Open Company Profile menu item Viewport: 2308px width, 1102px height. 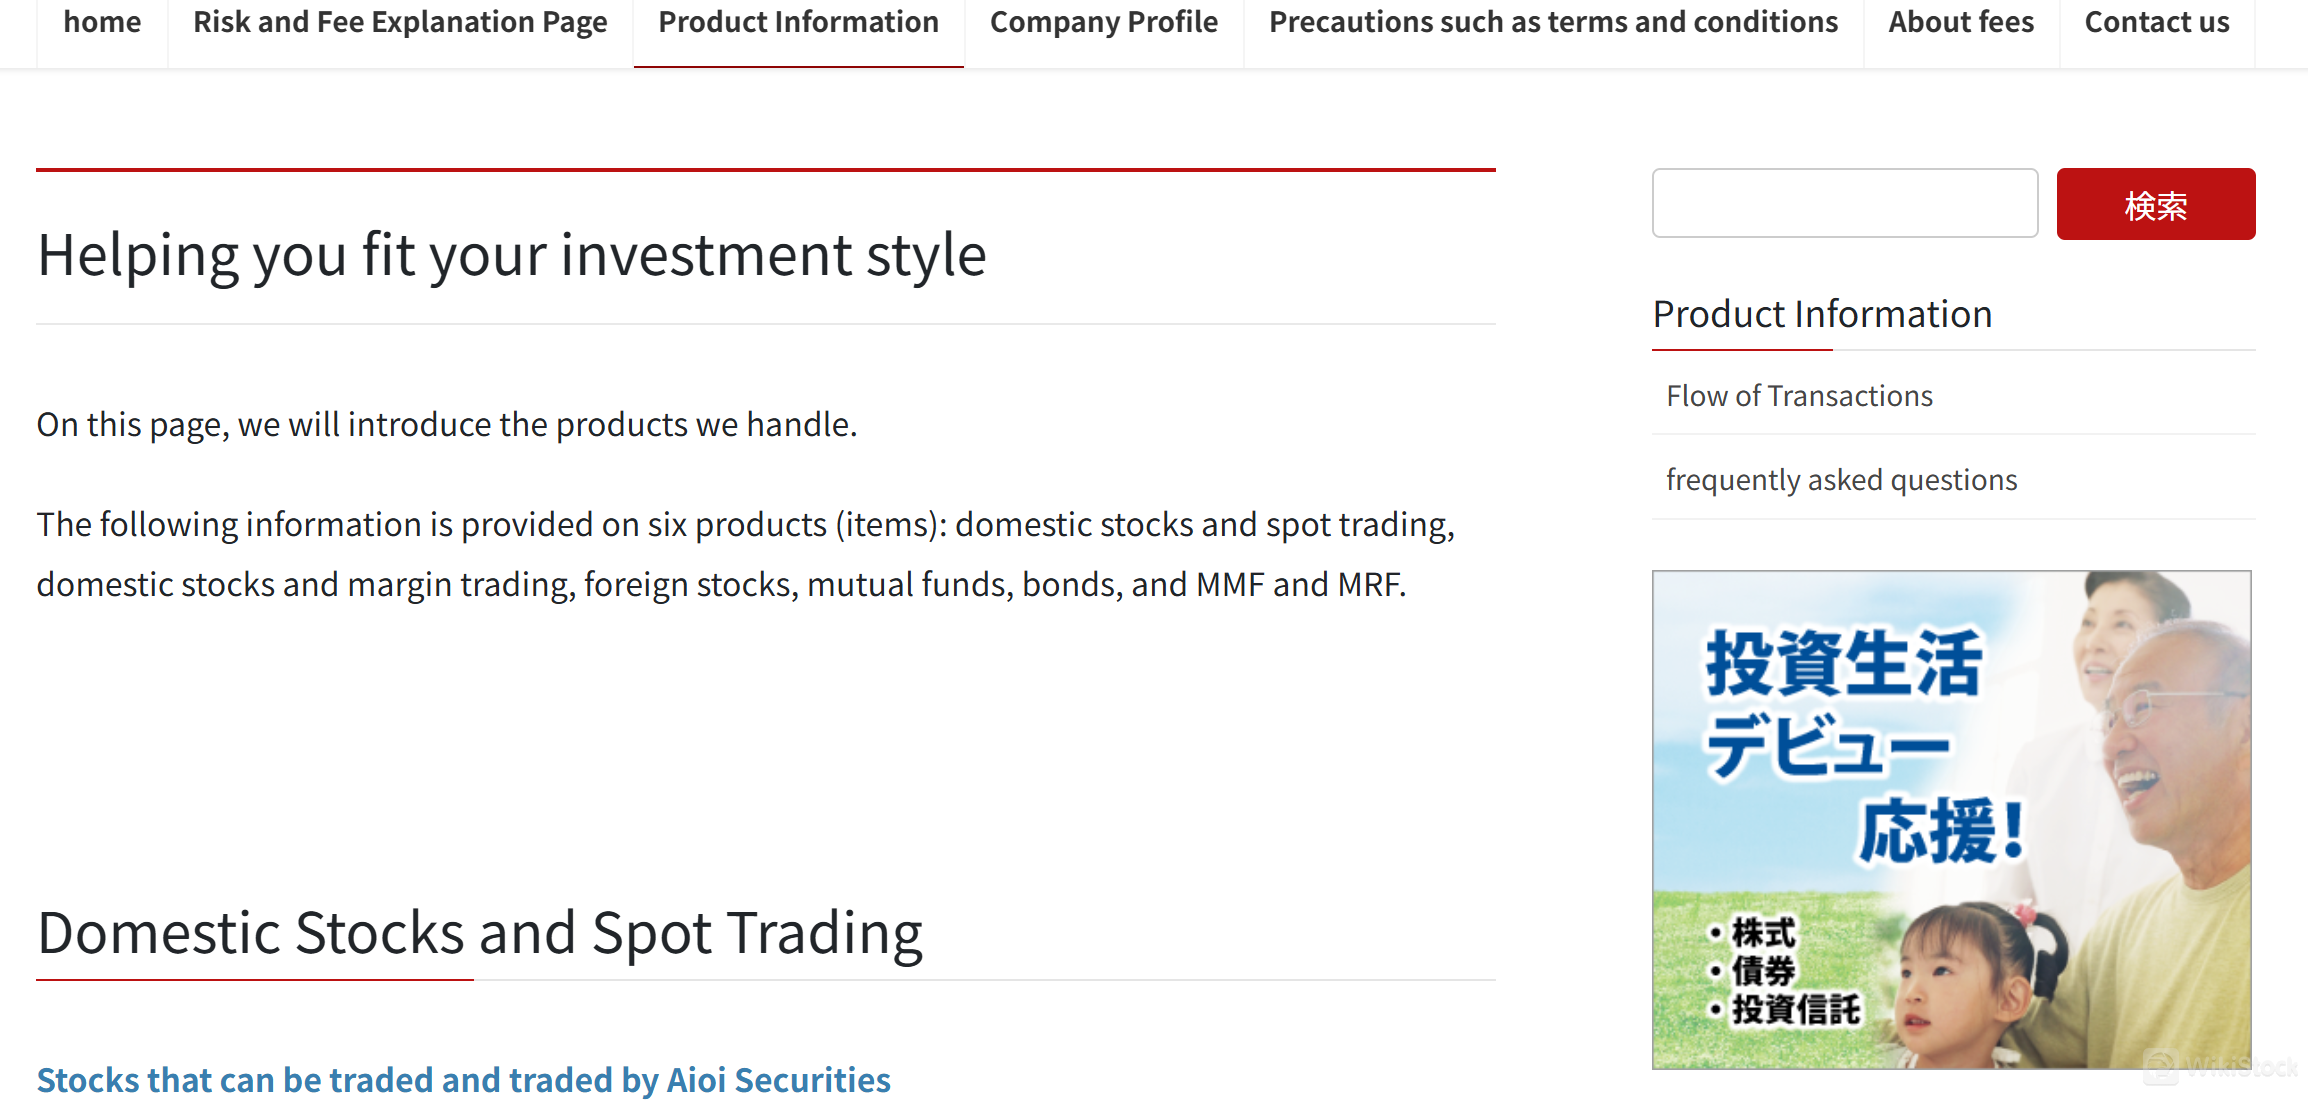(1104, 23)
